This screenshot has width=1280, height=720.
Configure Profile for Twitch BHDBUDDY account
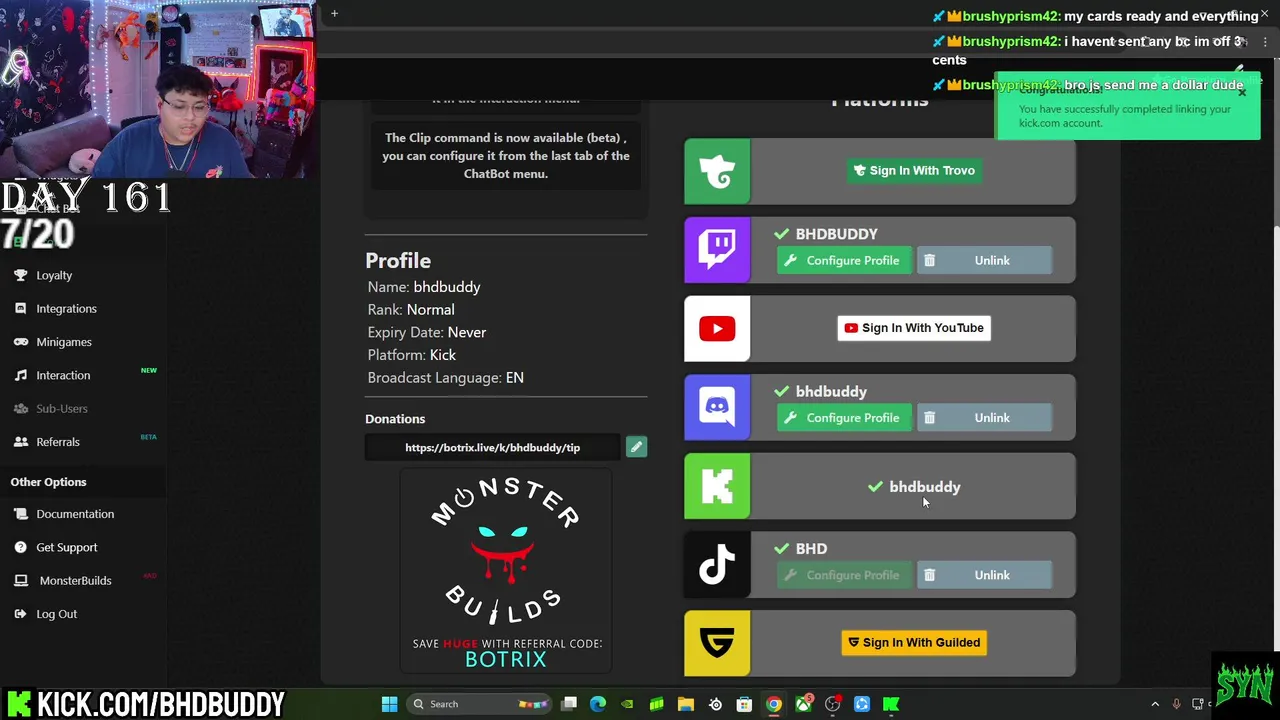tap(844, 260)
